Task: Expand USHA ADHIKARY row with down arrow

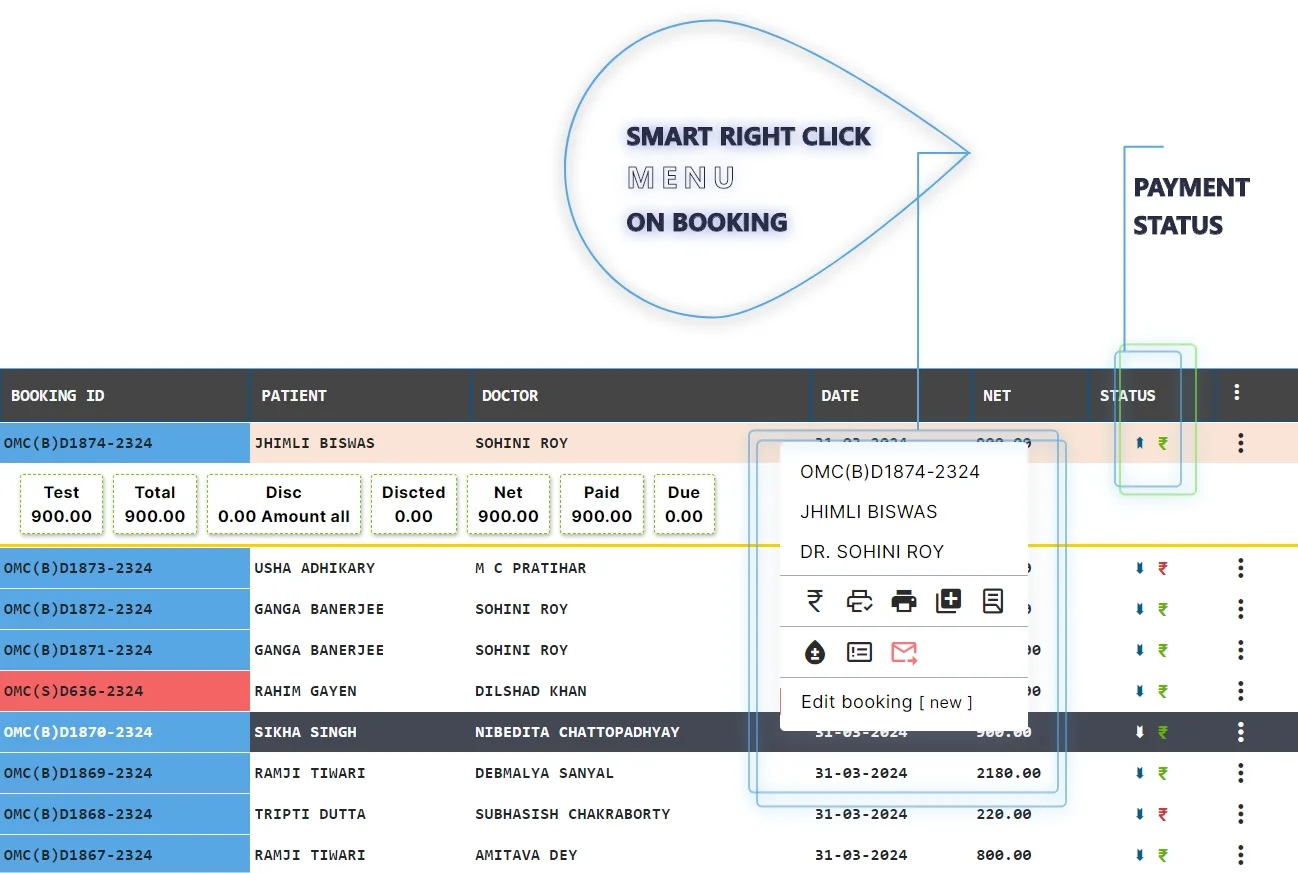Action: [1139, 568]
